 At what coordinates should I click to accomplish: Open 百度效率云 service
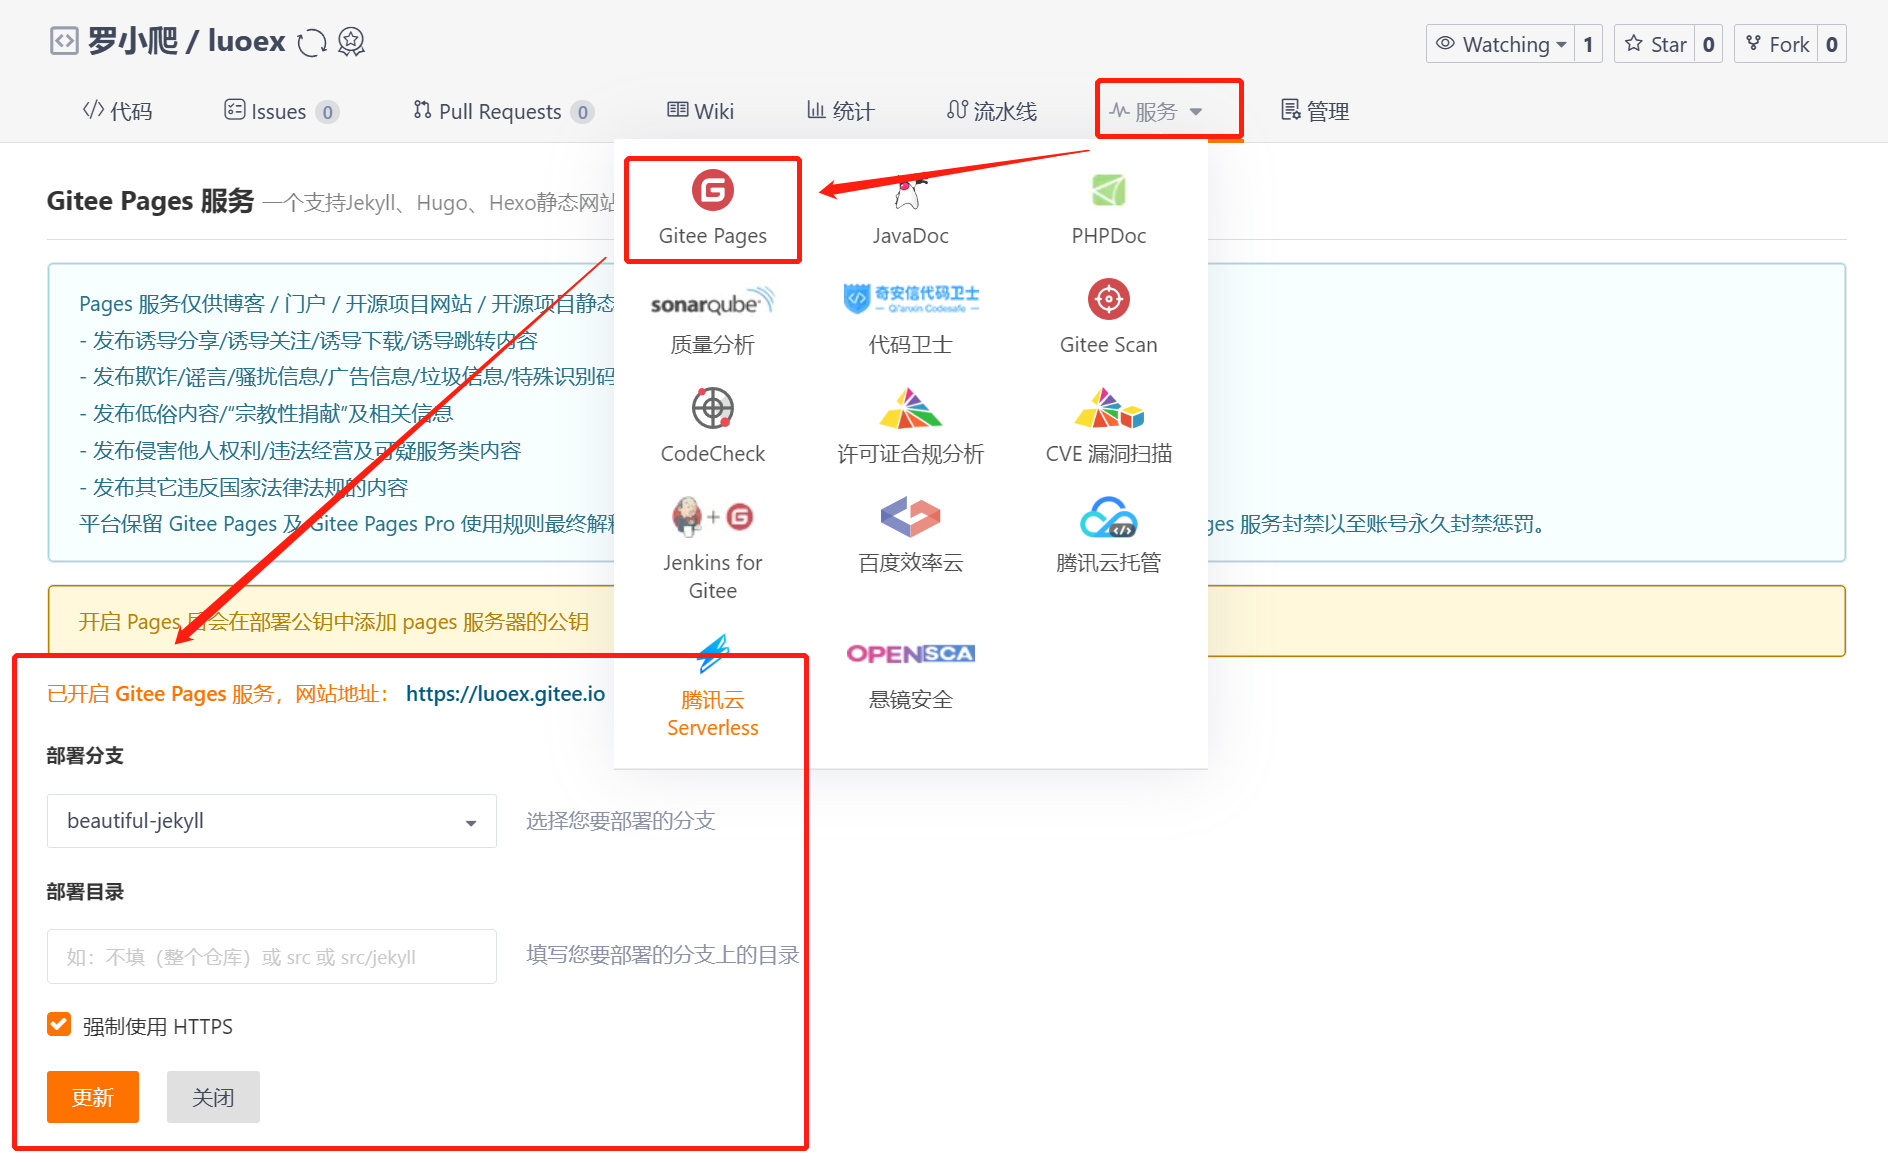click(x=910, y=536)
